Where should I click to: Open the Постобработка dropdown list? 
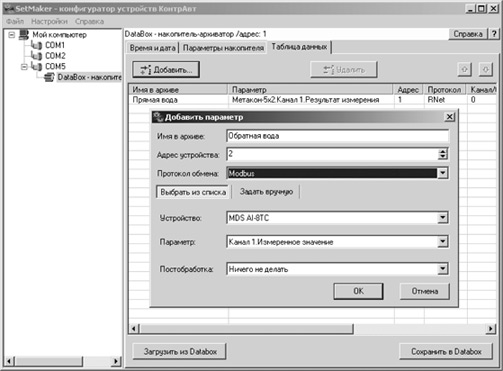[442, 269]
